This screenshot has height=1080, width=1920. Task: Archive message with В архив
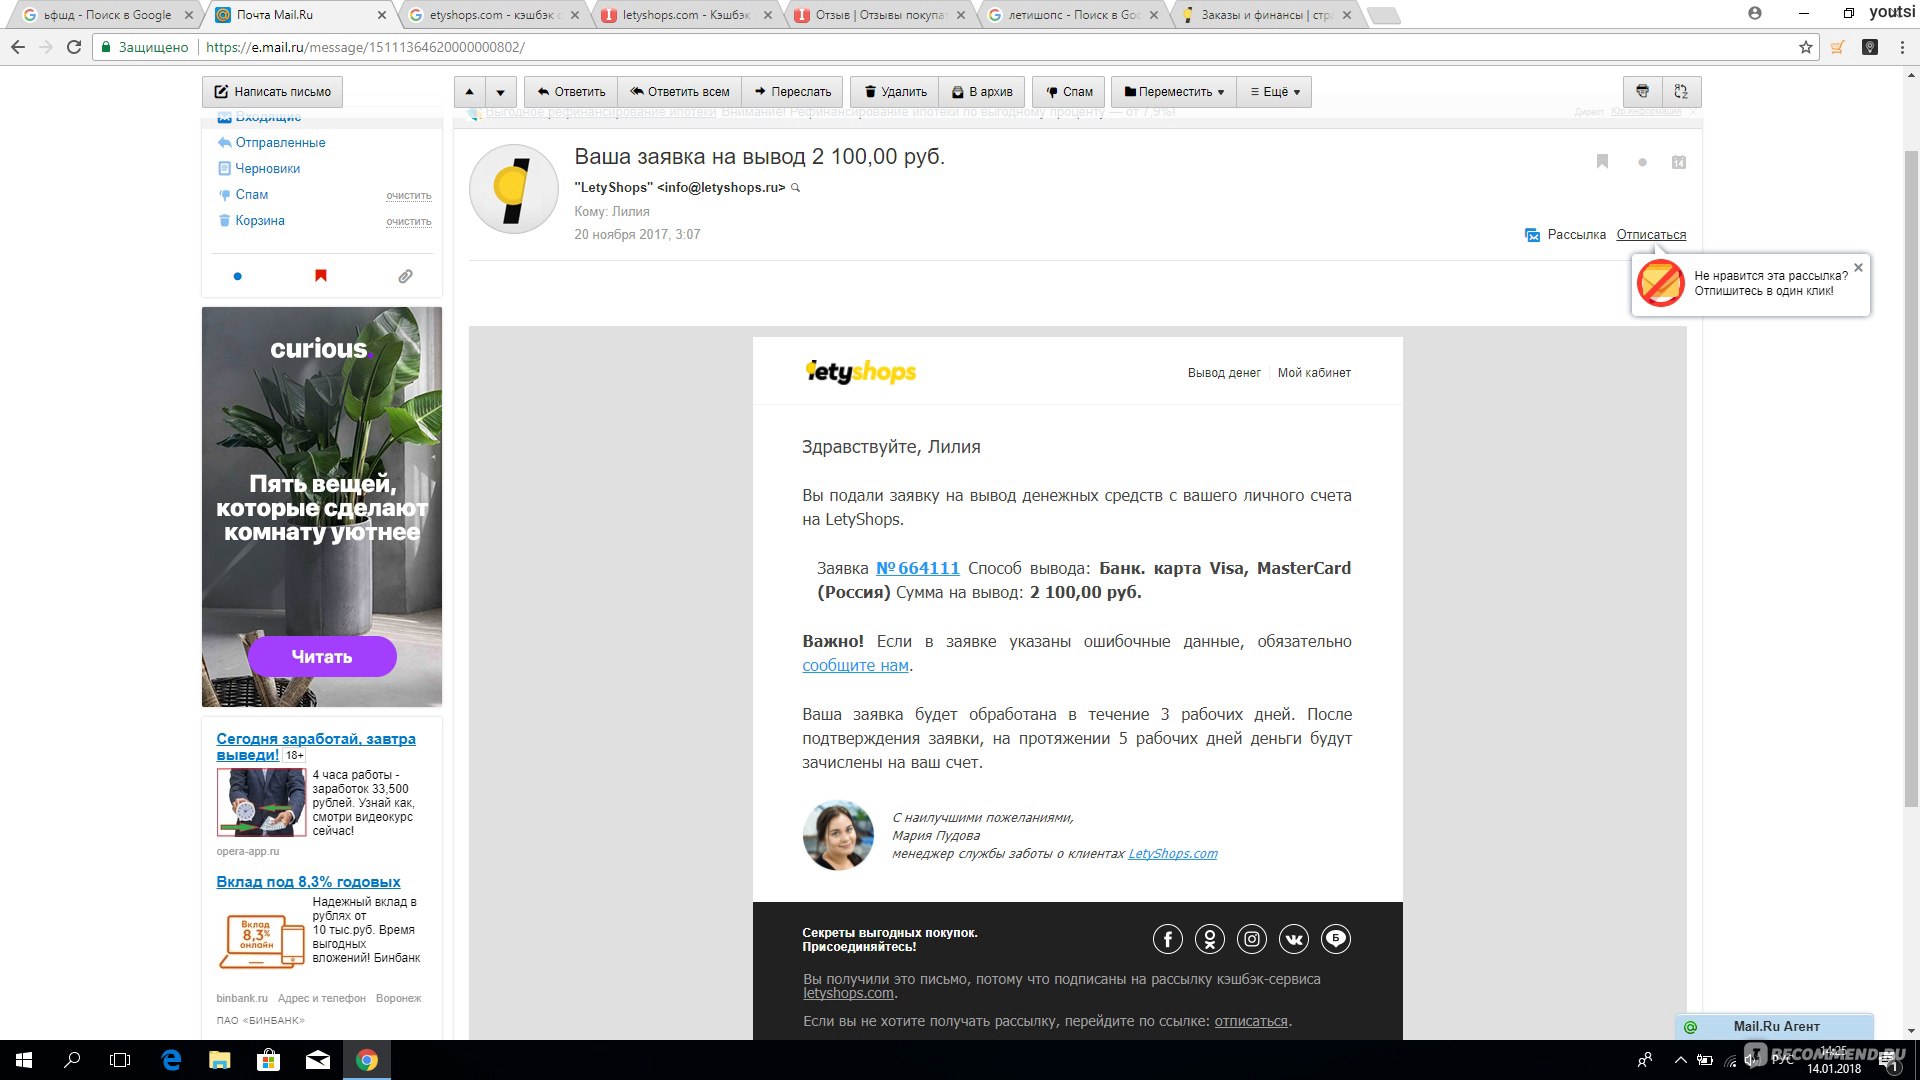[982, 92]
